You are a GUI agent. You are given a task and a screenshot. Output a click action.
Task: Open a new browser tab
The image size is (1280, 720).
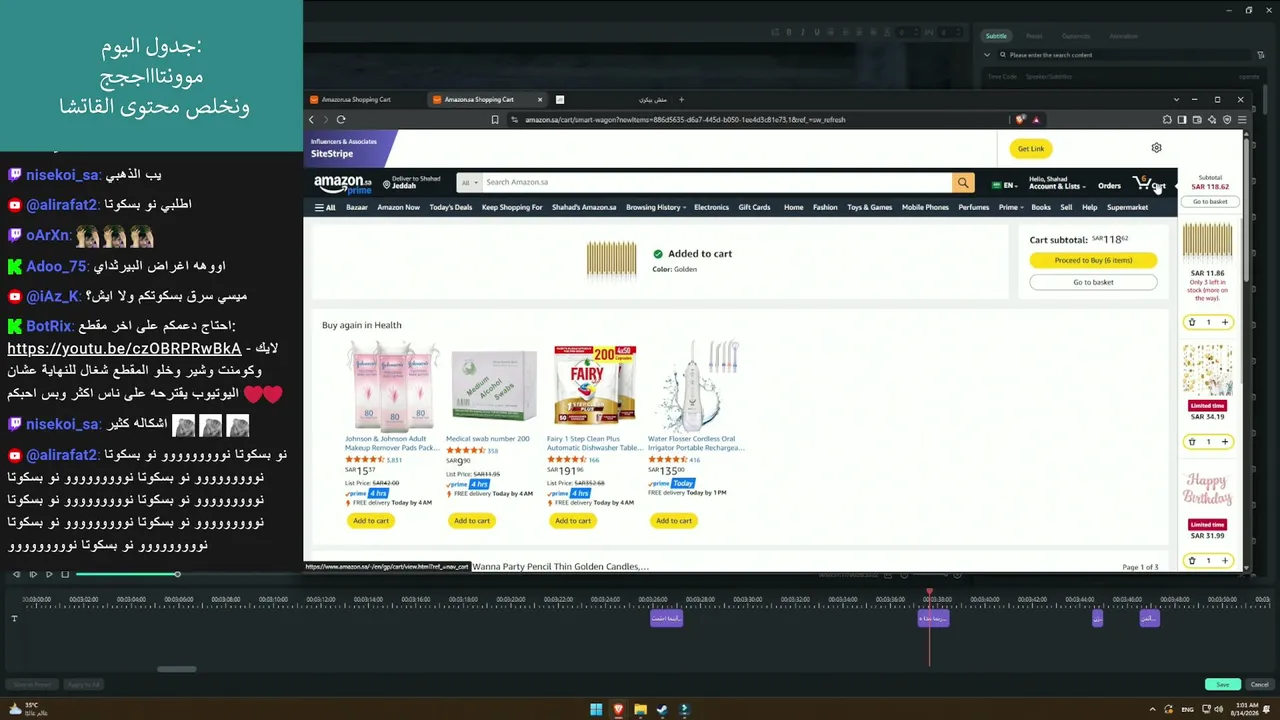point(681,99)
